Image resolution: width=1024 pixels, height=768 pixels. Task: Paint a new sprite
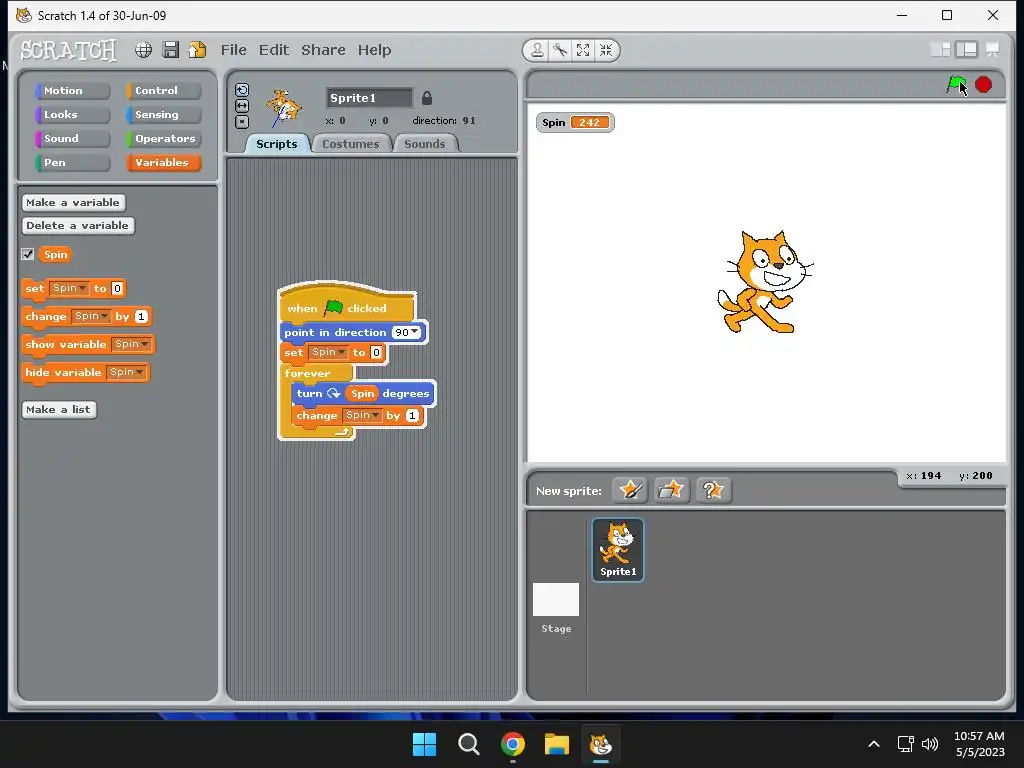tap(630, 490)
